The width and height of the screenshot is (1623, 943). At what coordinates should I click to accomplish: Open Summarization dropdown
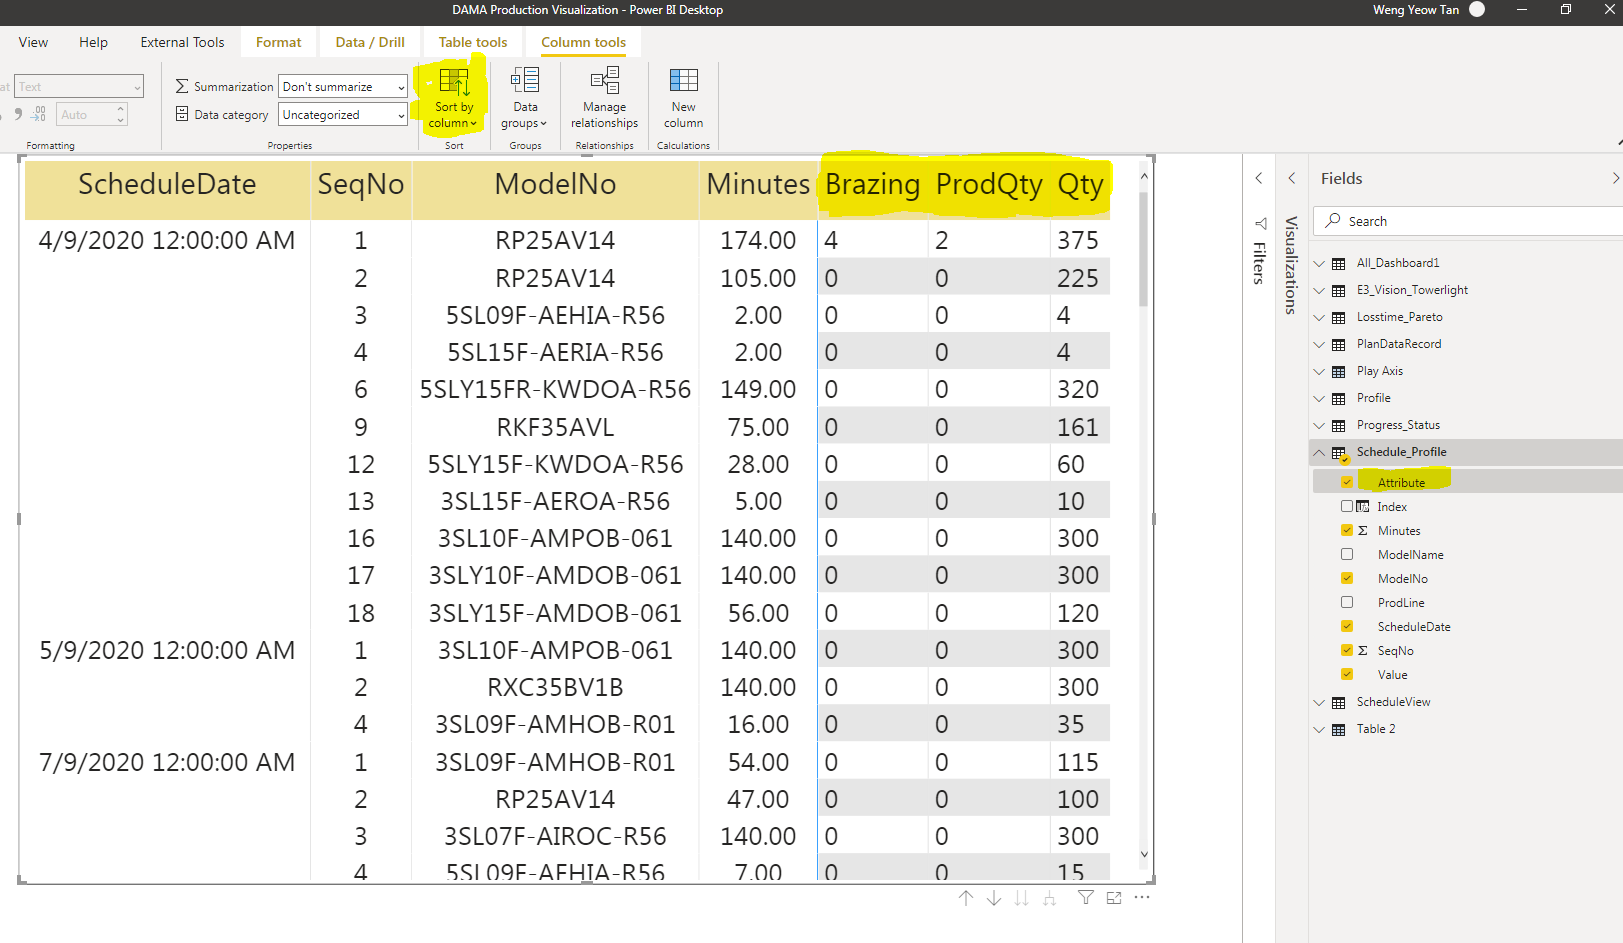point(343,87)
